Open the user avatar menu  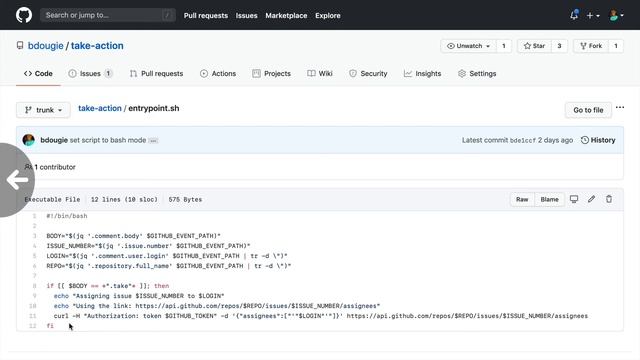(x=616, y=16)
